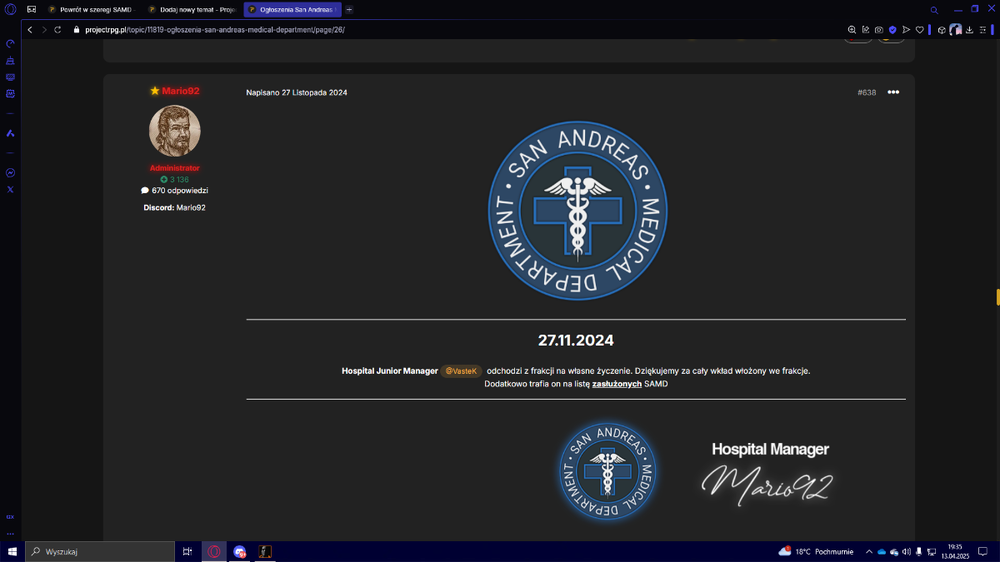Image resolution: width=1000 pixels, height=562 pixels.
Task: Open the pinned extension avatar icon
Action: (955, 30)
